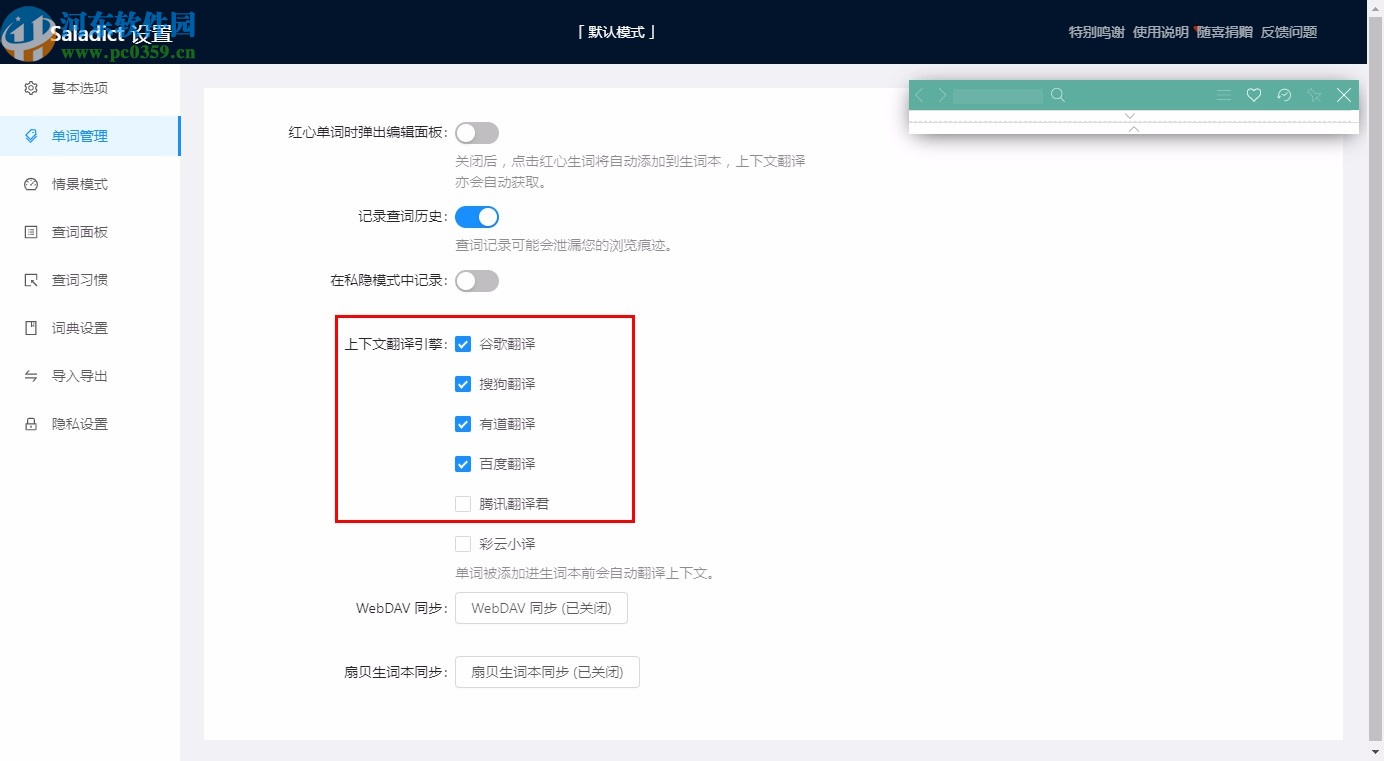The image size is (1384, 761).
Task: Click the search input field in dict panel
Action: pyautogui.click(x=1000, y=95)
